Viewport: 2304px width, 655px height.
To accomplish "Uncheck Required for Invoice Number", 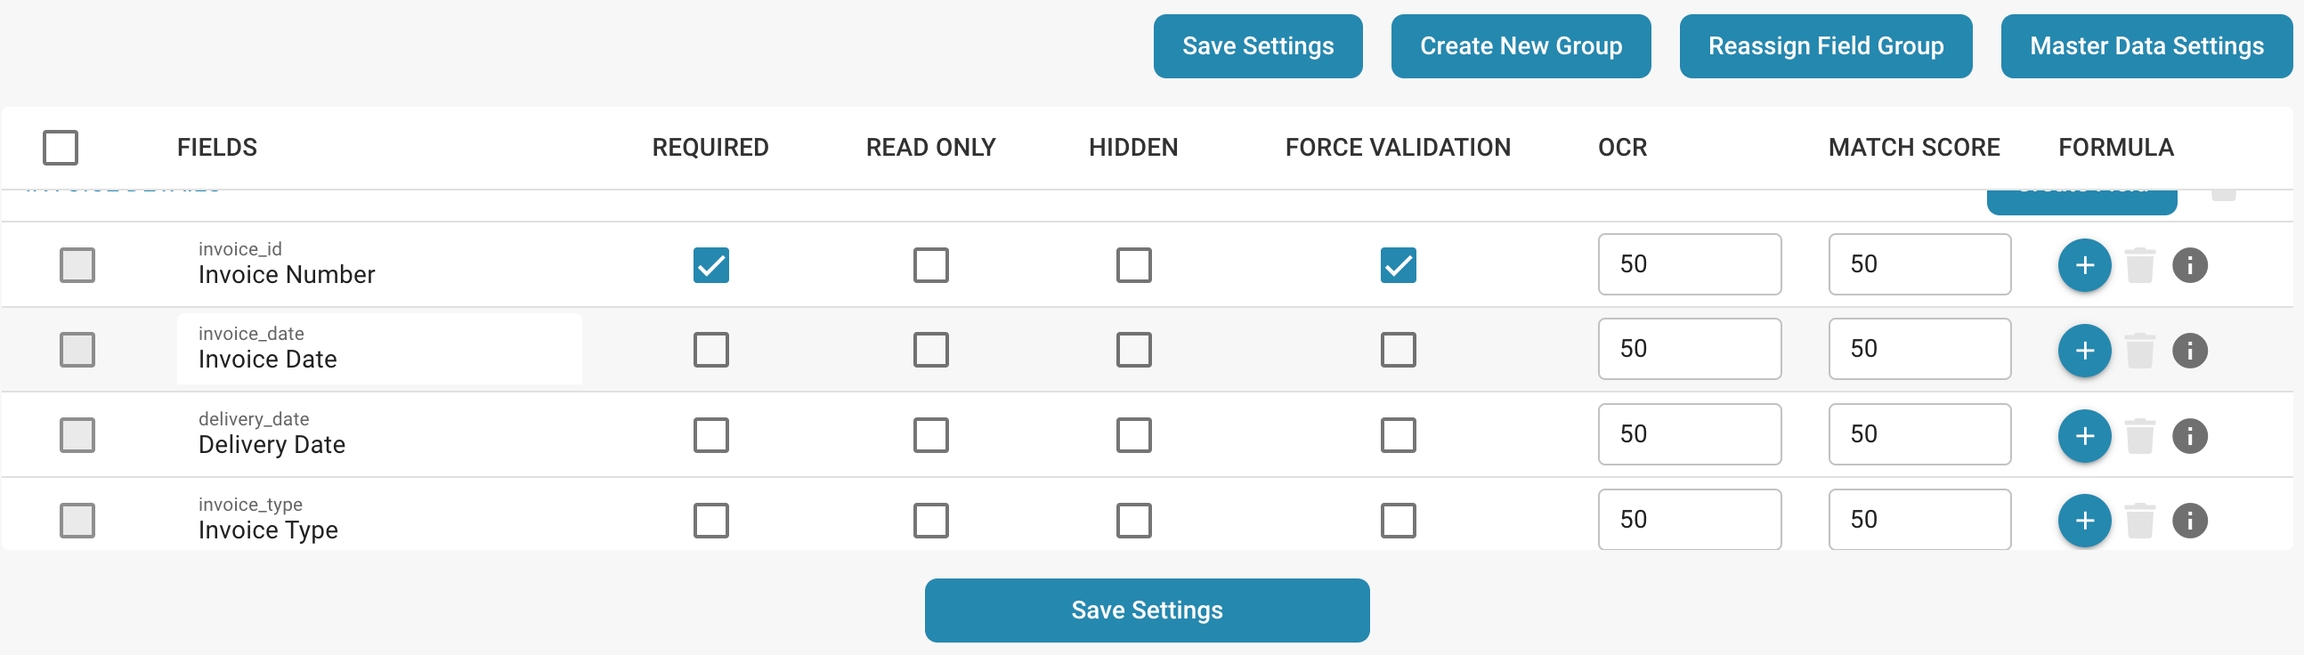I will pos(711,265).
